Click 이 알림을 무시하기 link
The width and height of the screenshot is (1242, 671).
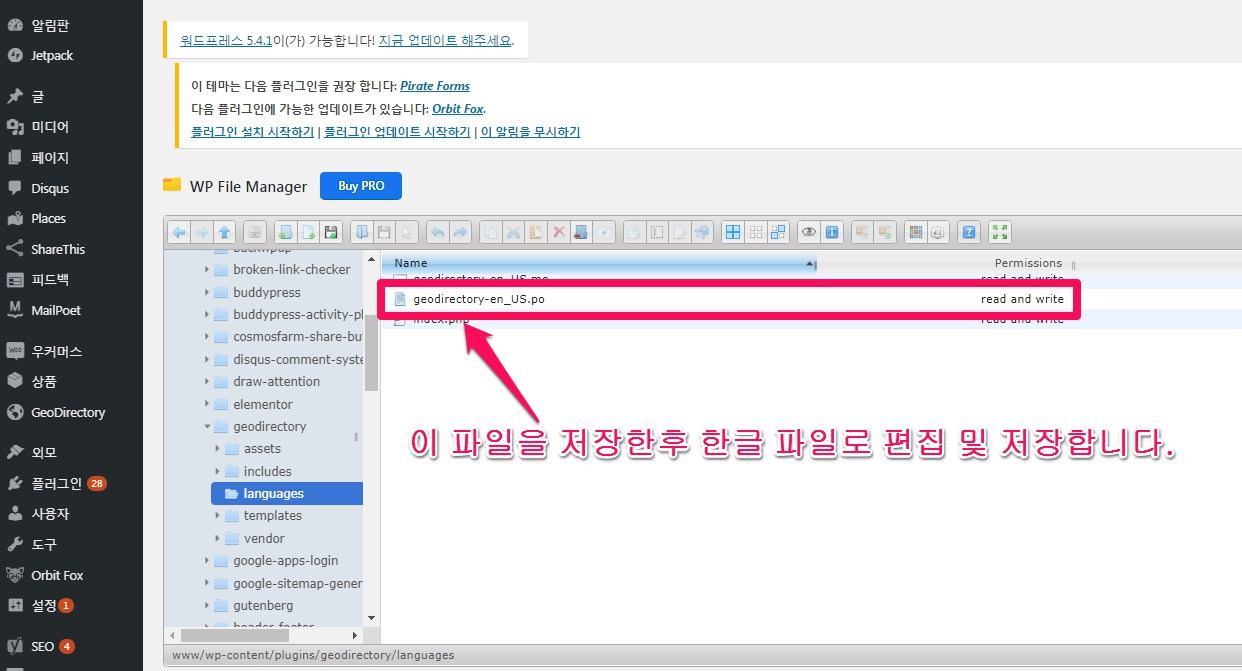[530, 131]
